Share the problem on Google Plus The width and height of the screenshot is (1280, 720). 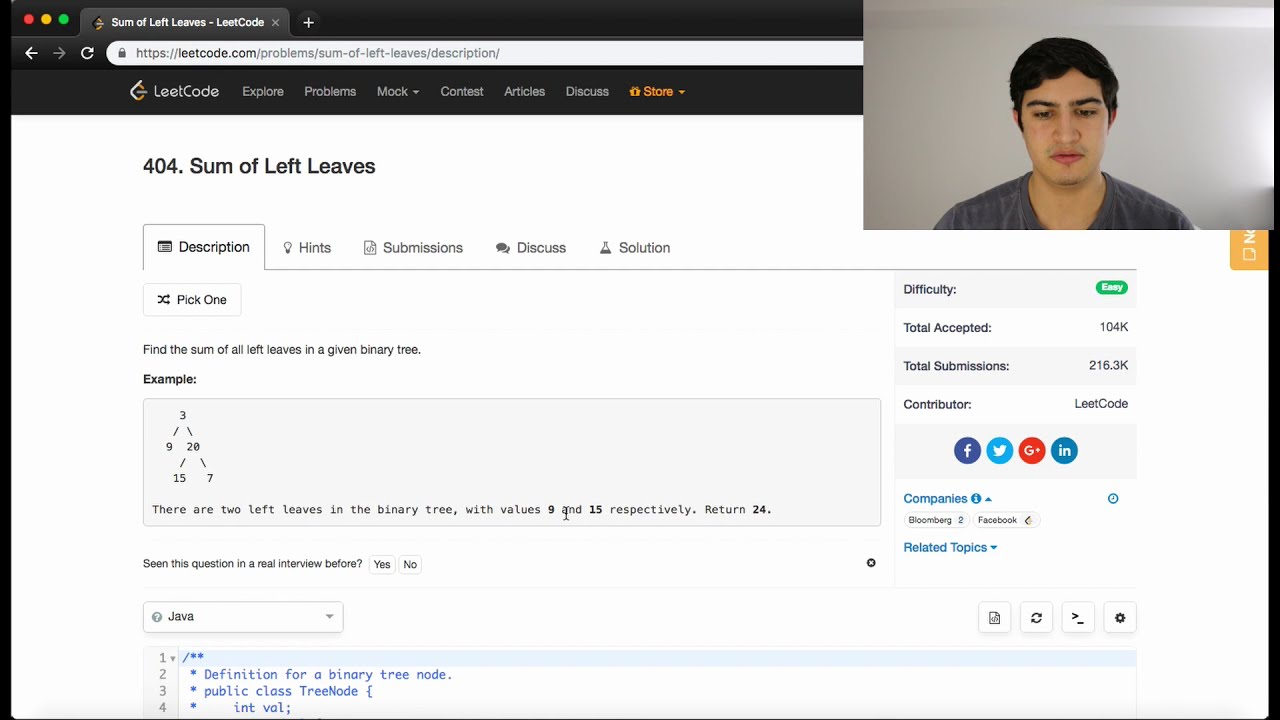pos(1032,451)
